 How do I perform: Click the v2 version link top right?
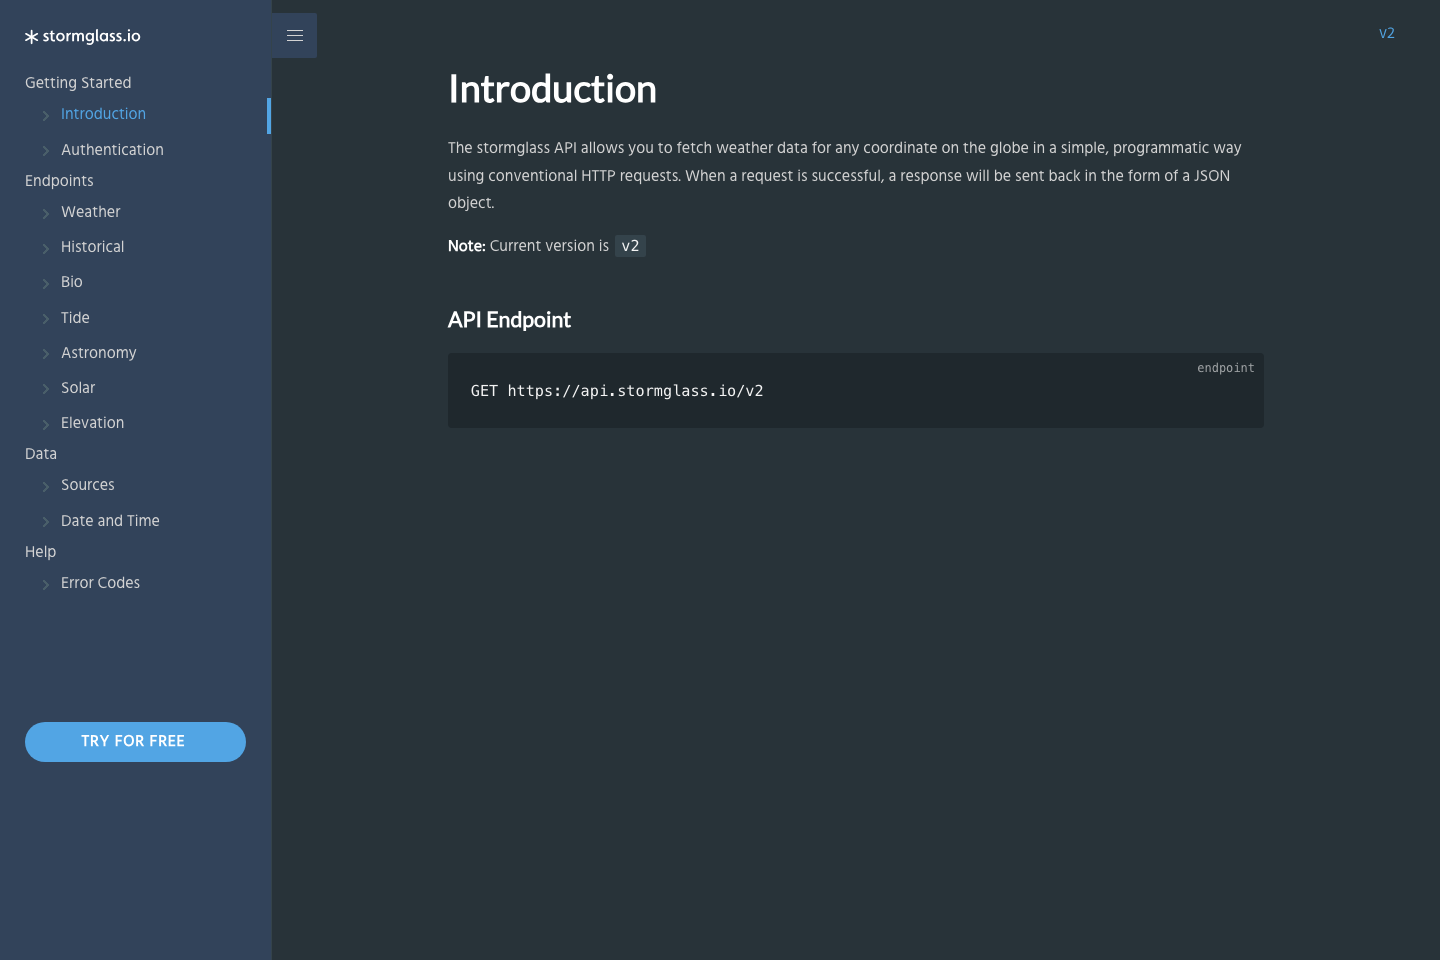tap(1387, 33)
